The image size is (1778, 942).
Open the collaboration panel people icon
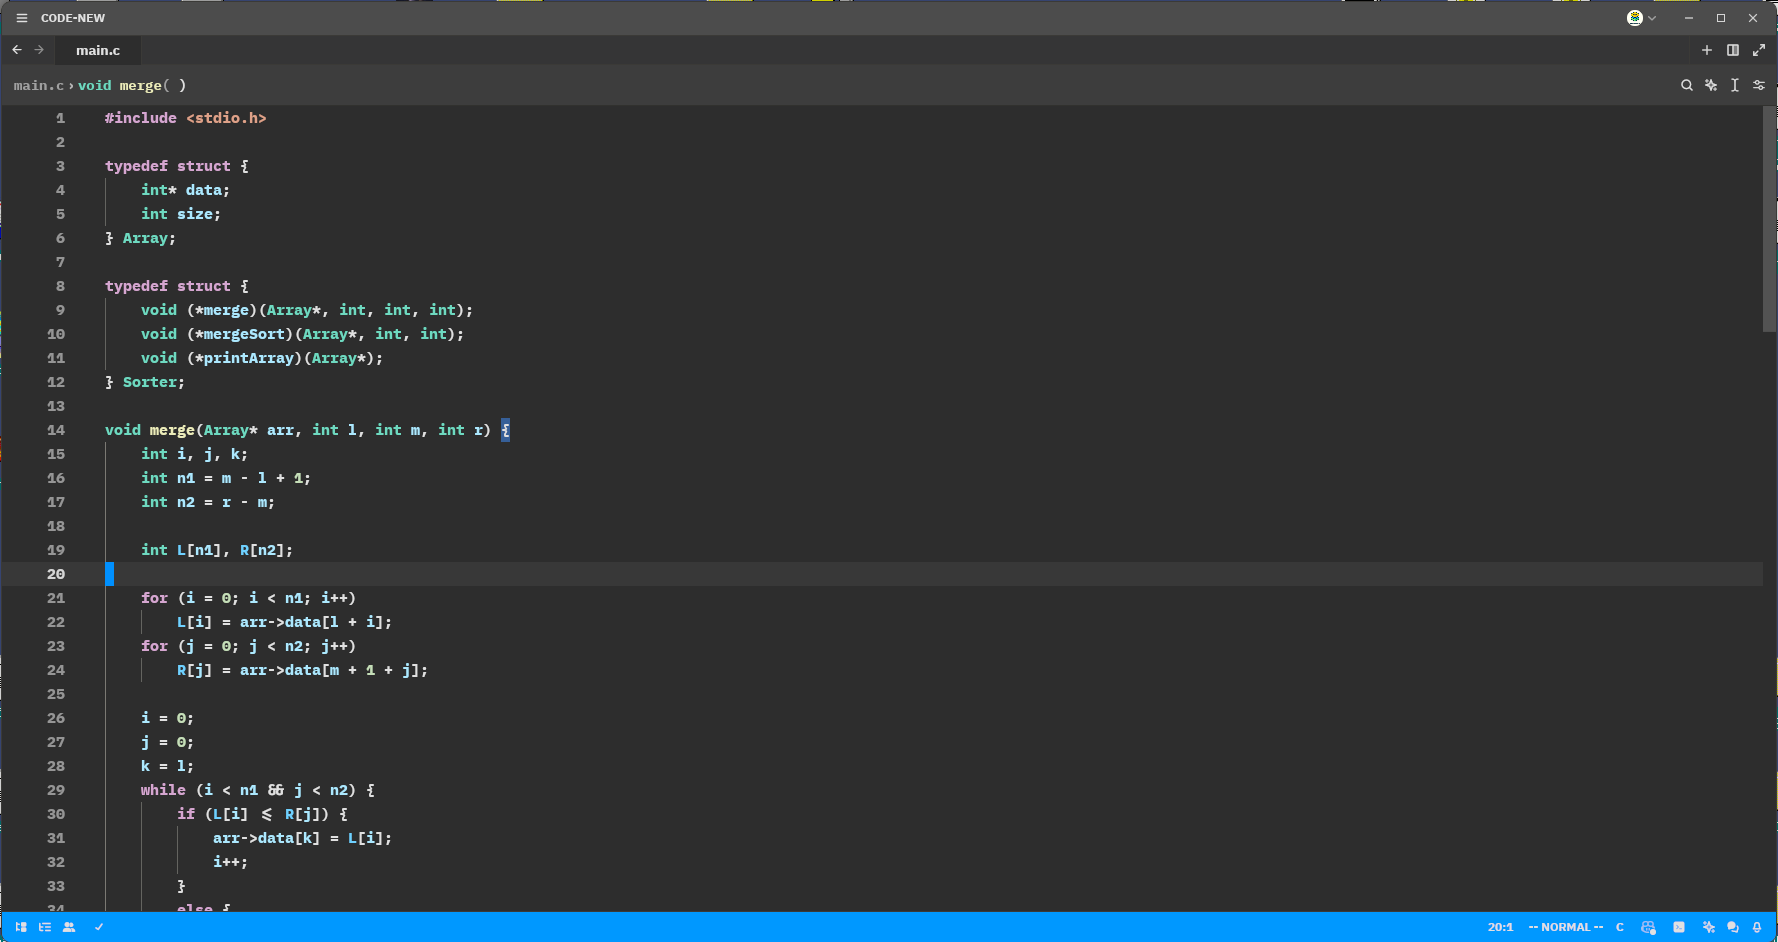click(69, 927)
